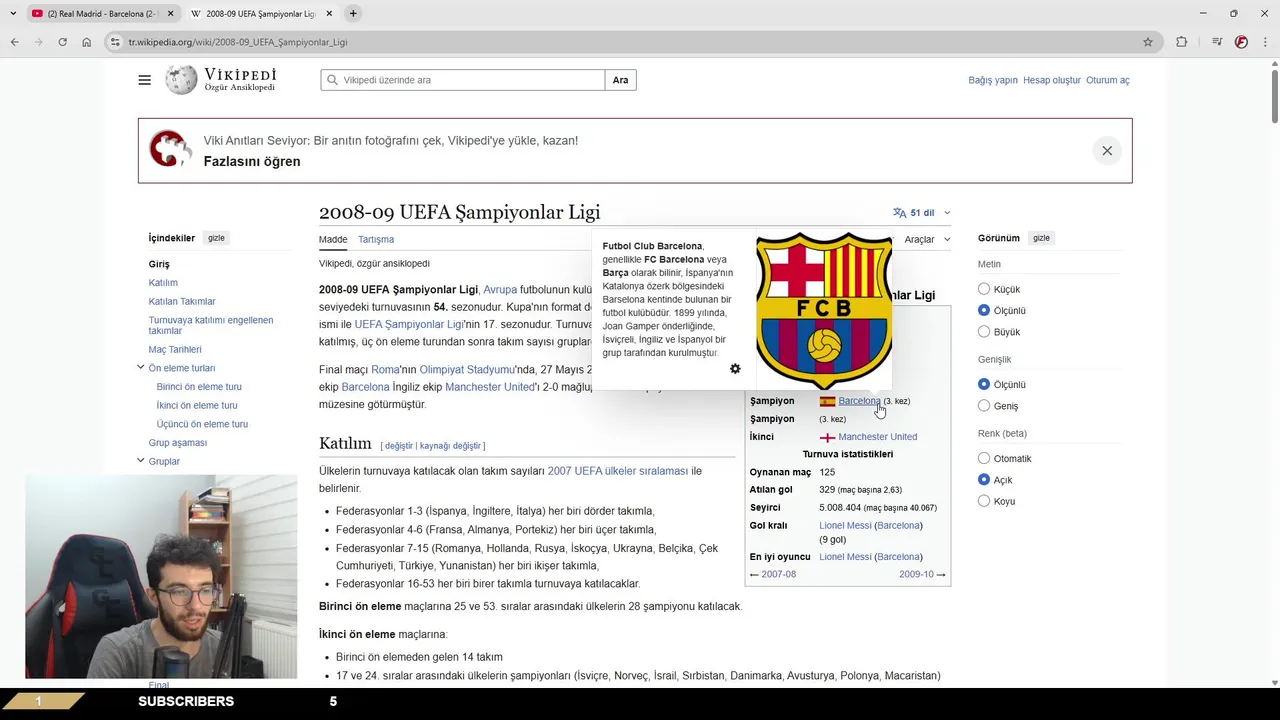Click the Vikipedi globe logo
Viewport: 1280px width, 720px height.
(x=181, y=80)
